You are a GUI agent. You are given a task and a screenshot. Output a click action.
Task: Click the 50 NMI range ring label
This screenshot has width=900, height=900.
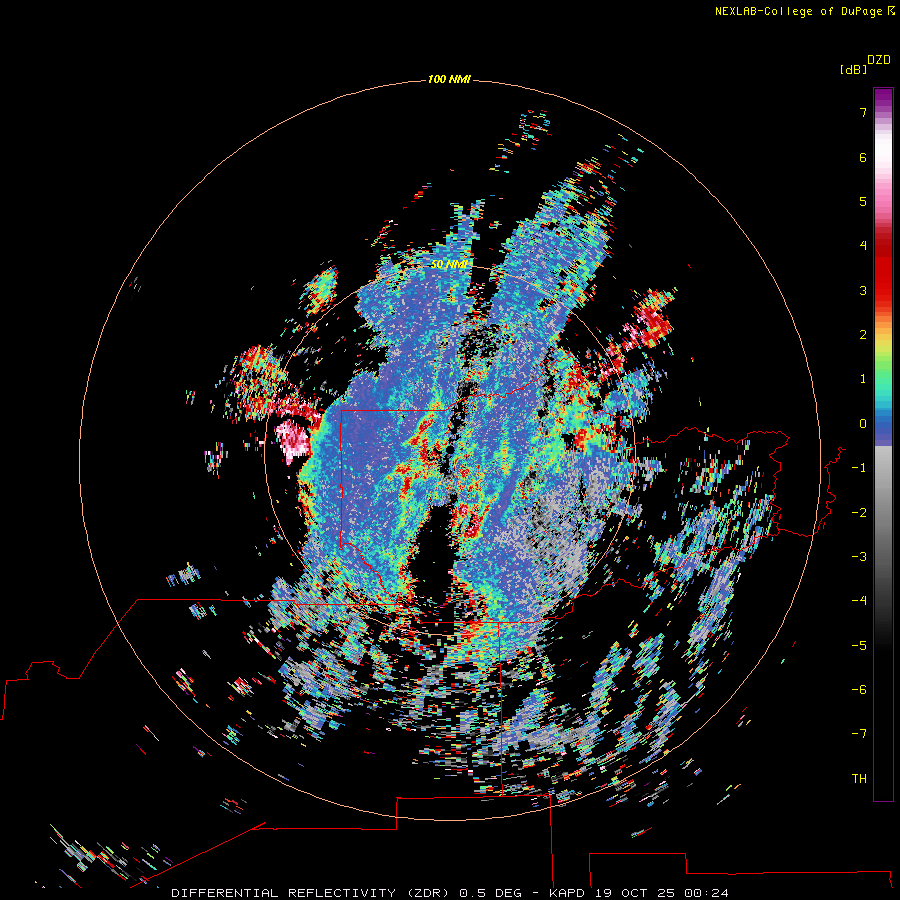(449, 264)
